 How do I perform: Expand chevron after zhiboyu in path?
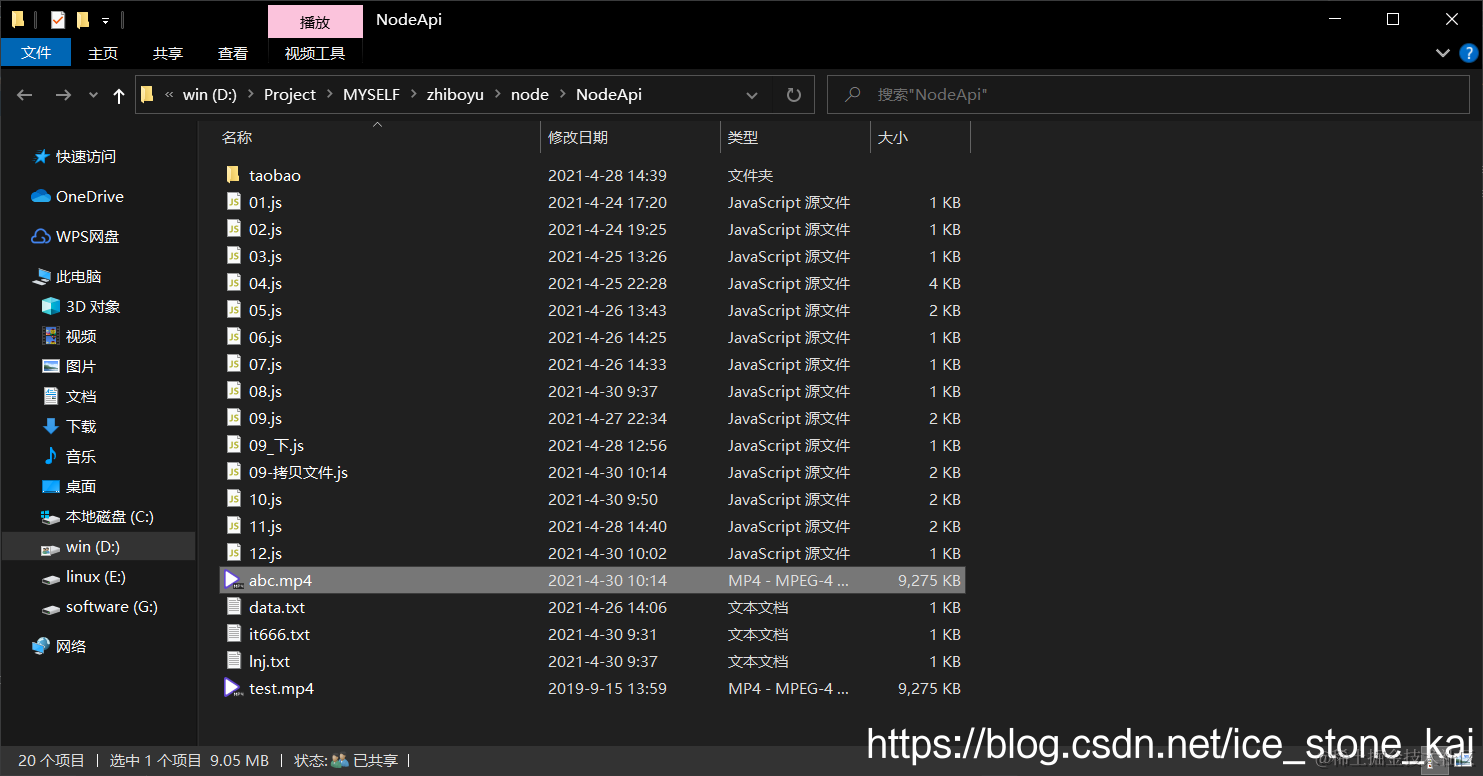[x=497, y=94]
